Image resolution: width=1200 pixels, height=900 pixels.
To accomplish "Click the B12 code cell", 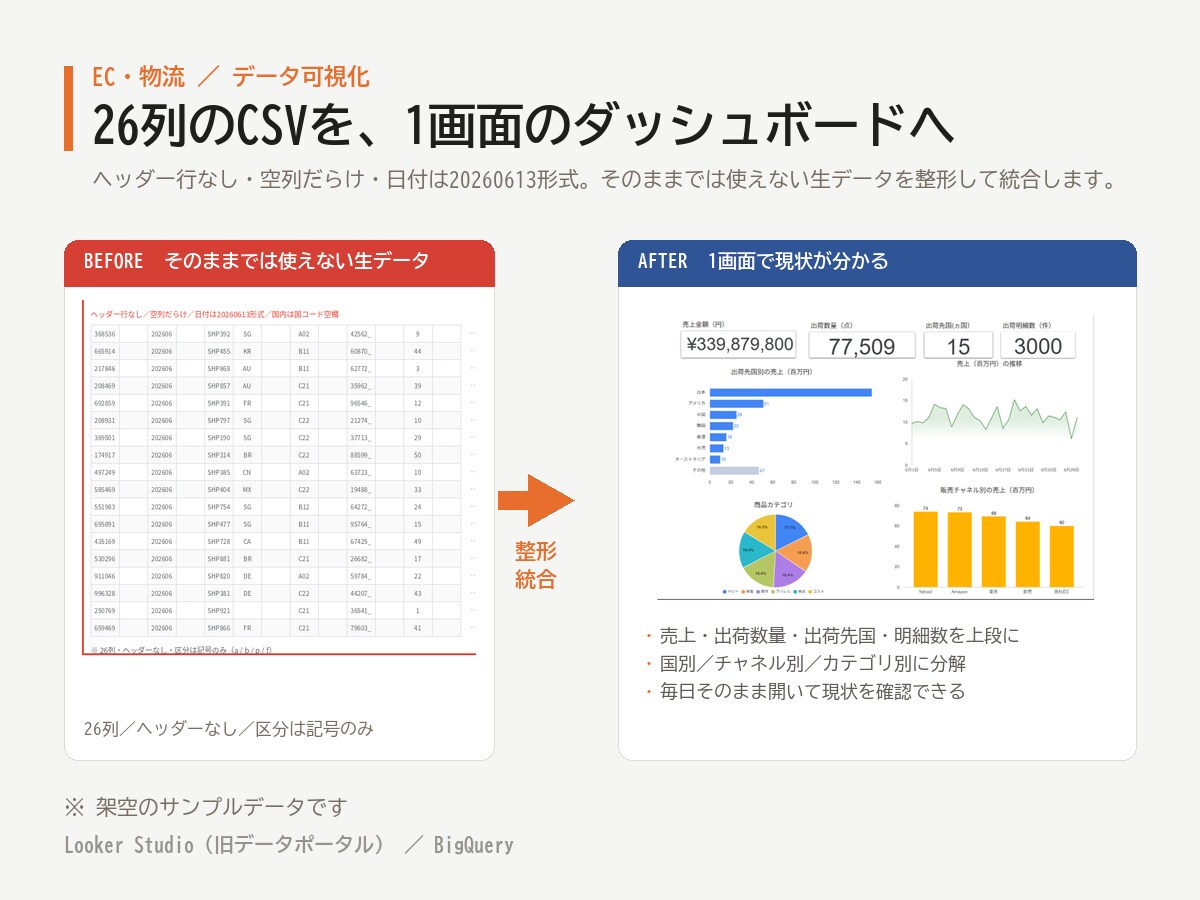I will tap(304, 507).
